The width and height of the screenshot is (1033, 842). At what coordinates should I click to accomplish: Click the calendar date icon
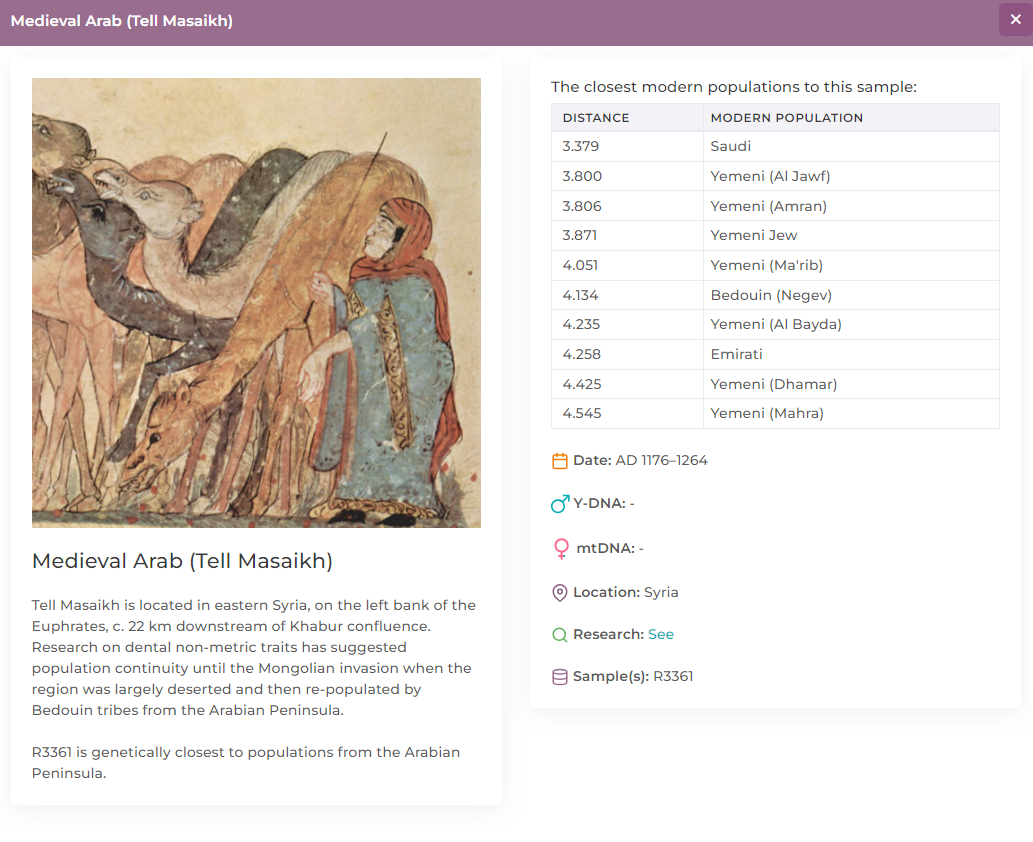[x=559, y=461]
